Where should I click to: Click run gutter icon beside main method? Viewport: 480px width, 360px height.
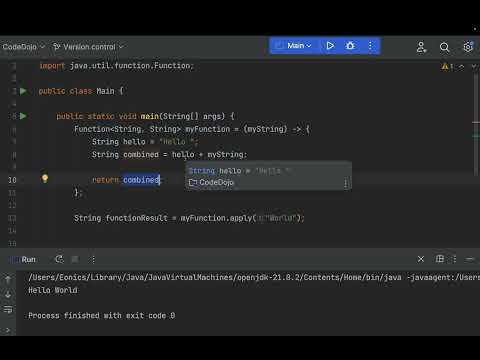tap(23, 116)
